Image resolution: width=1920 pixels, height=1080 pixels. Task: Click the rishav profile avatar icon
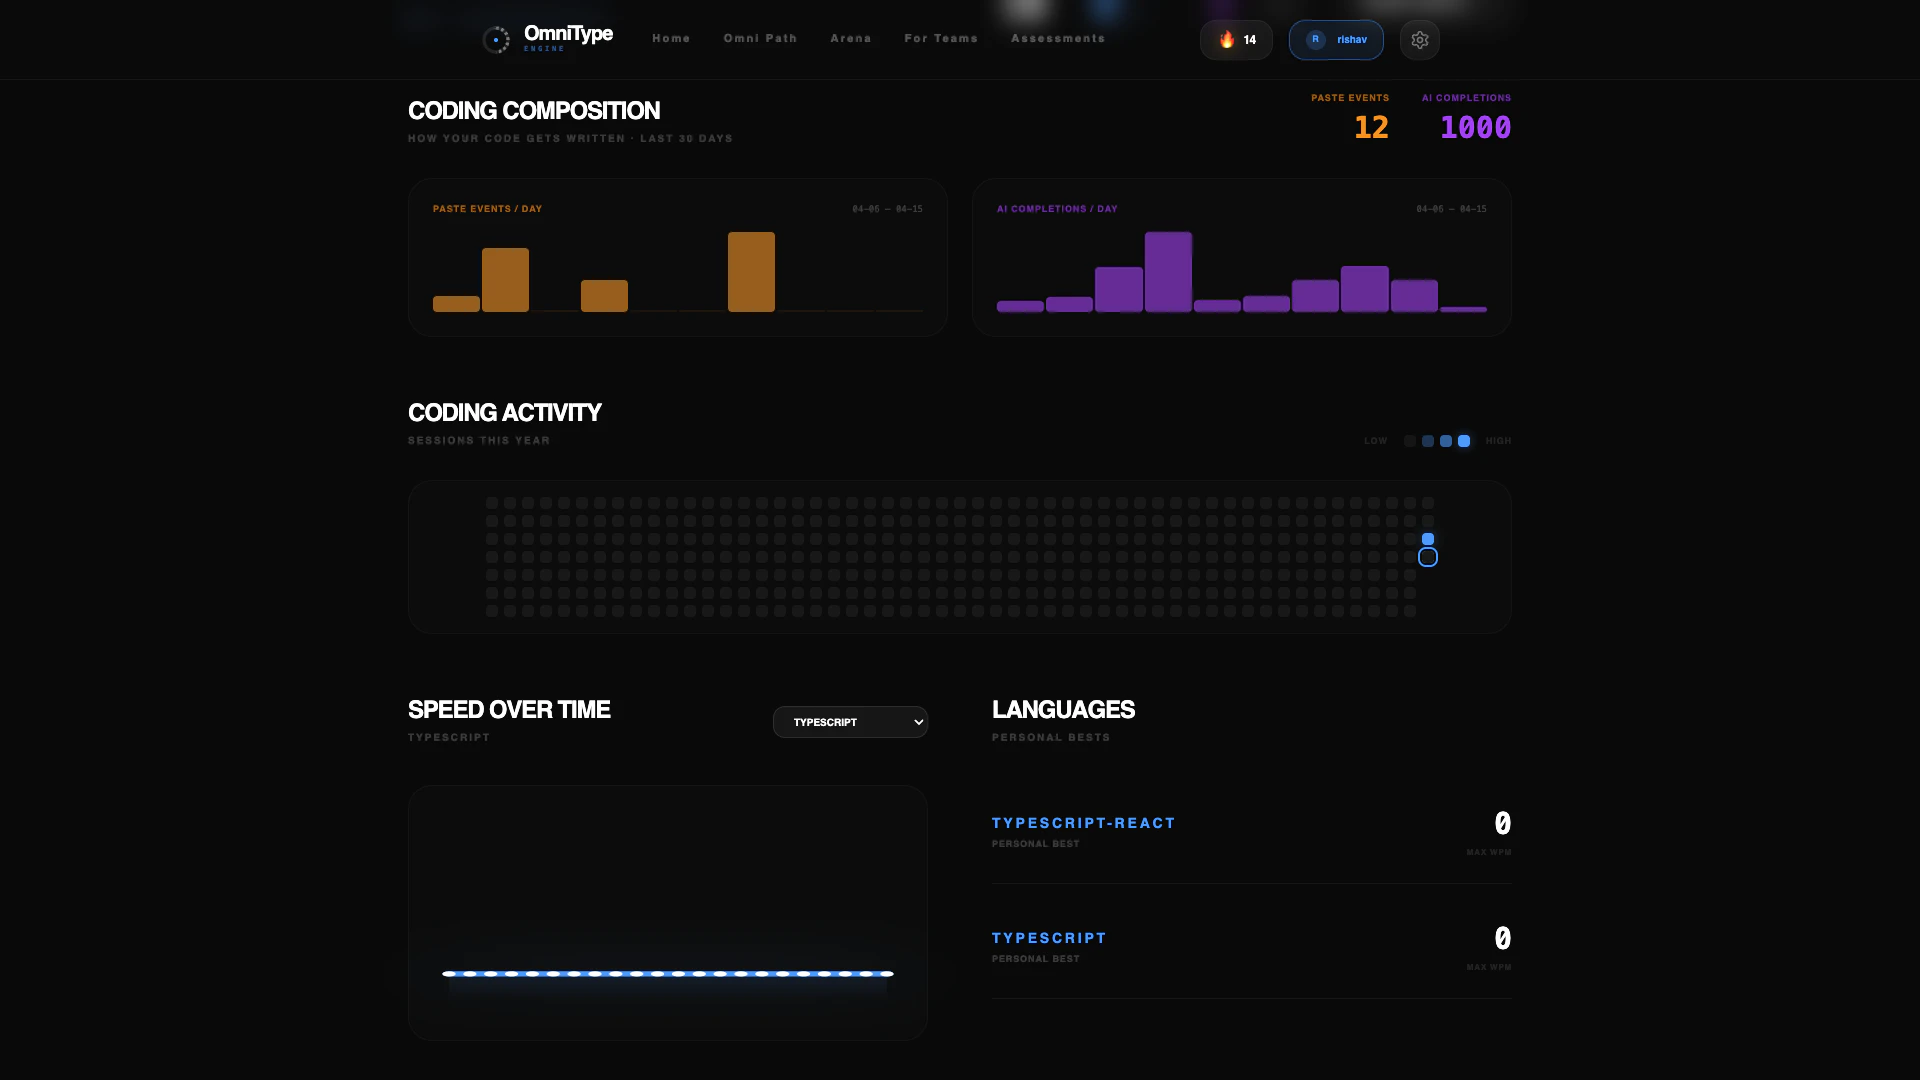pos(1315,40)
